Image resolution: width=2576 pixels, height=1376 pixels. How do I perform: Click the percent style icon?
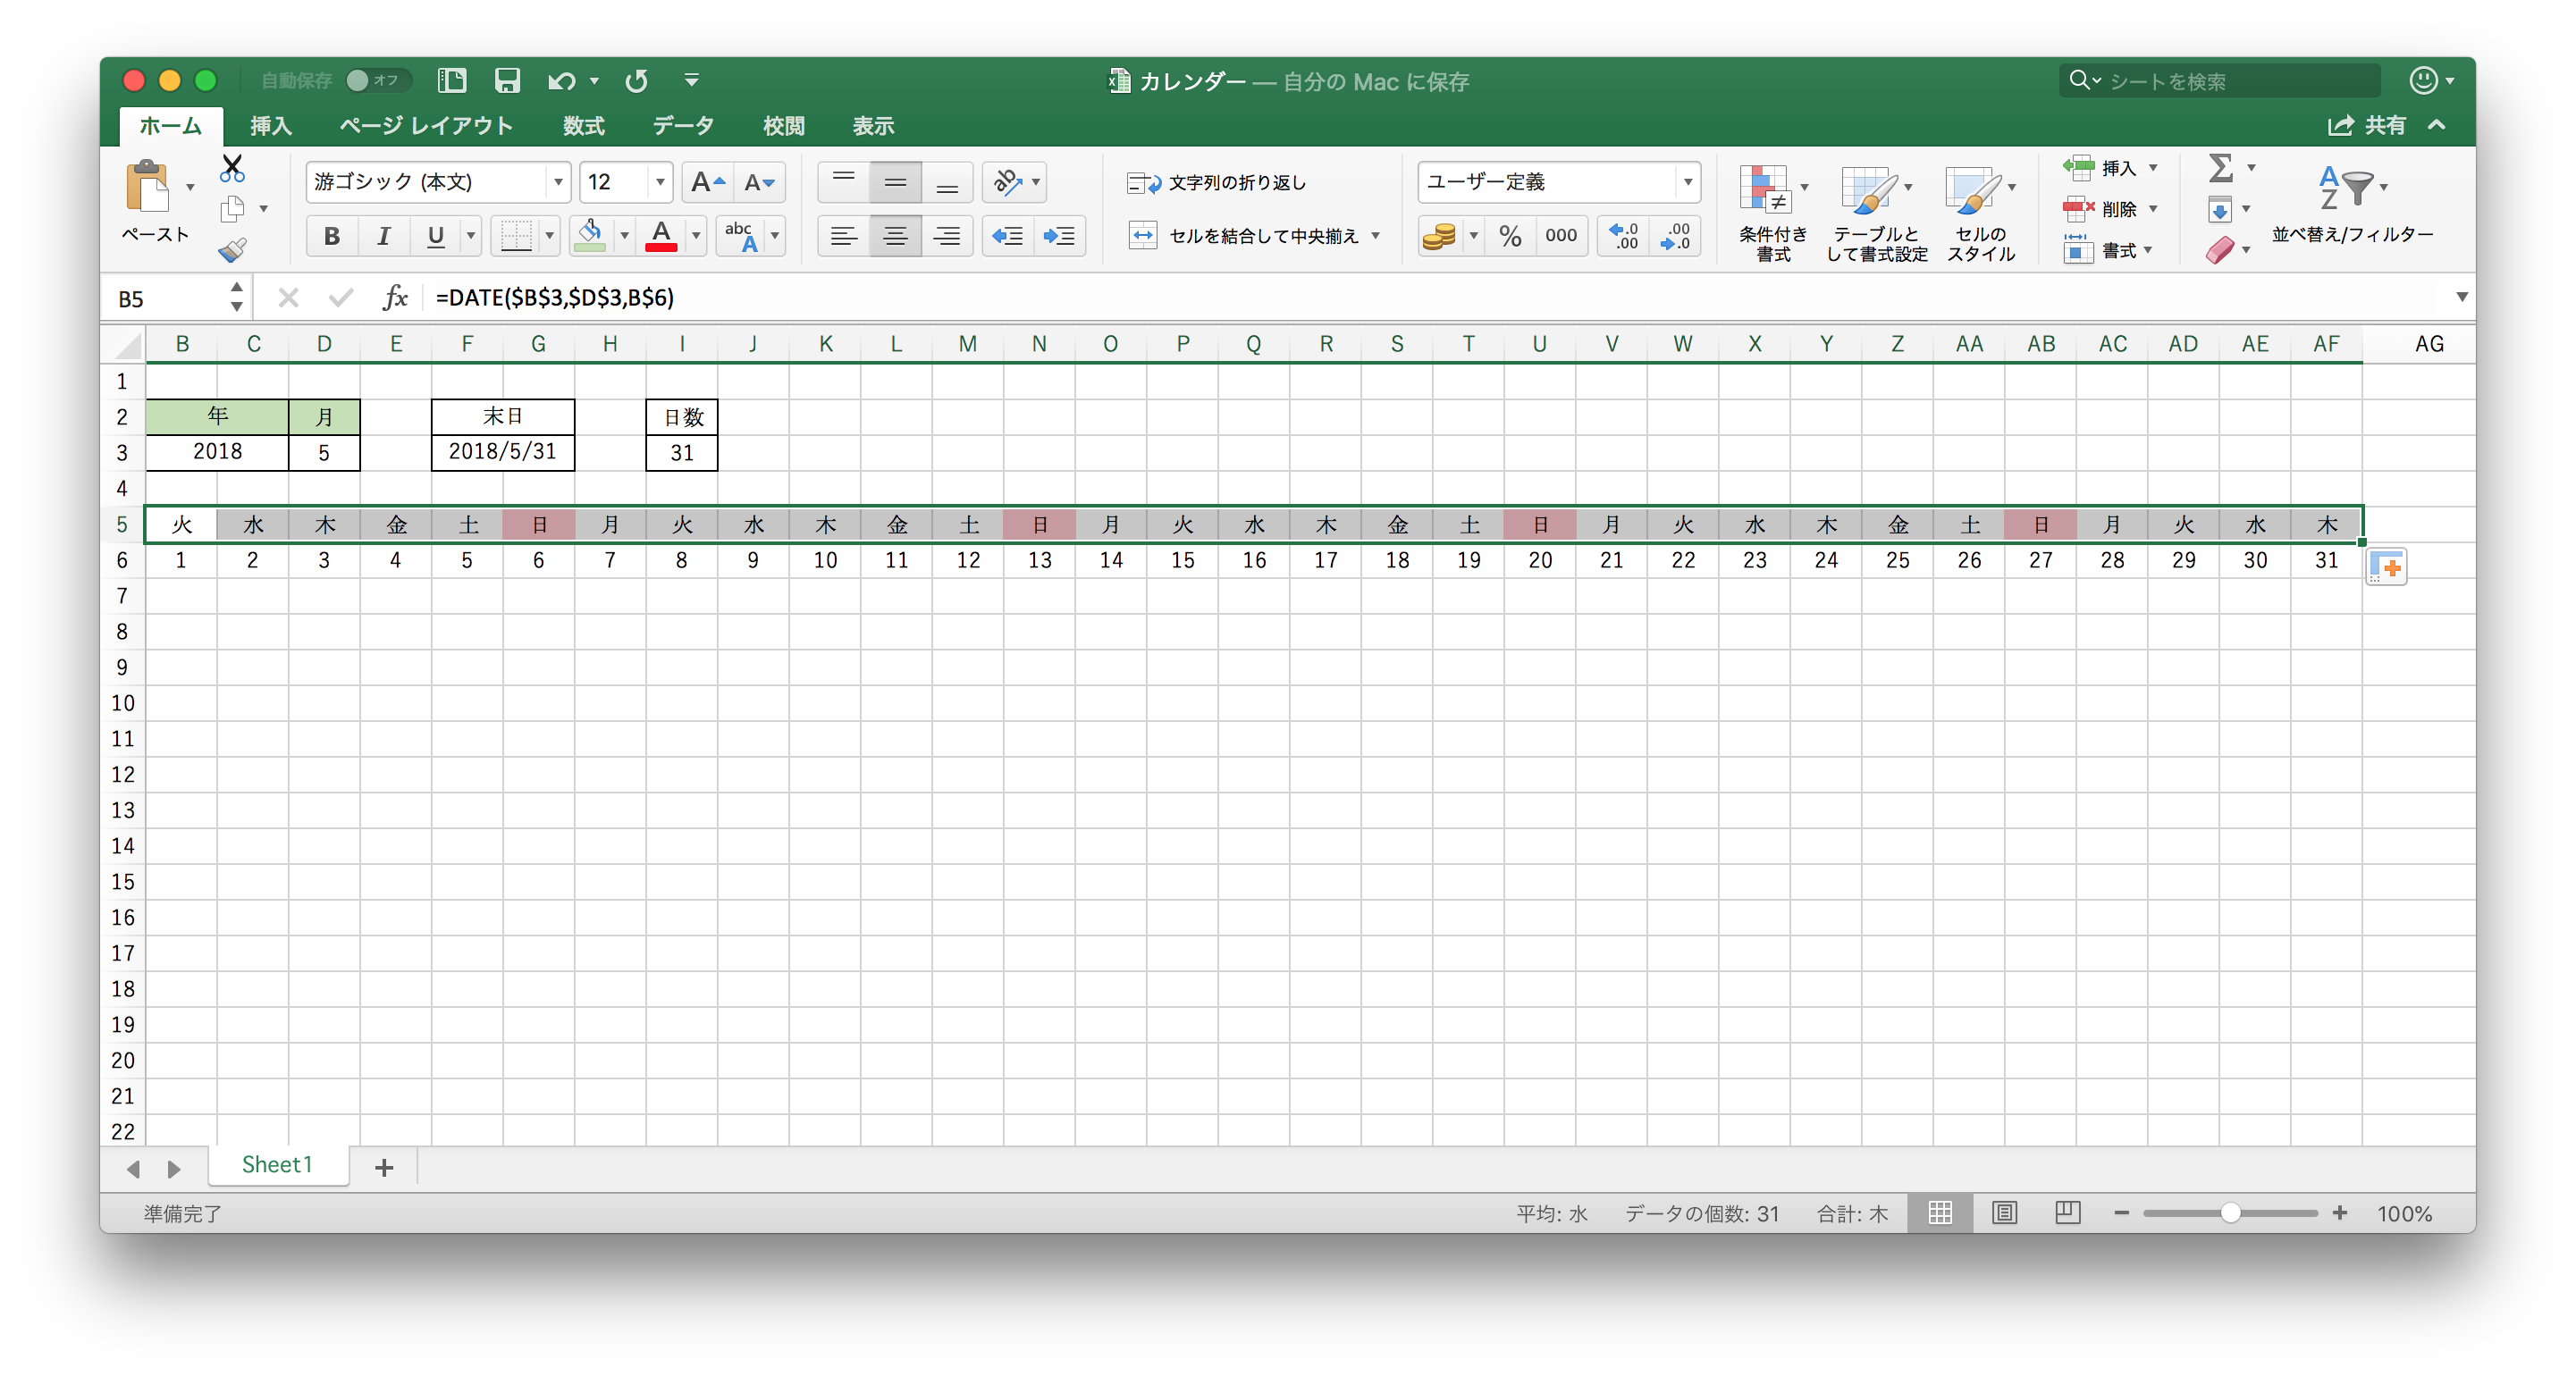coord(1509,236)
